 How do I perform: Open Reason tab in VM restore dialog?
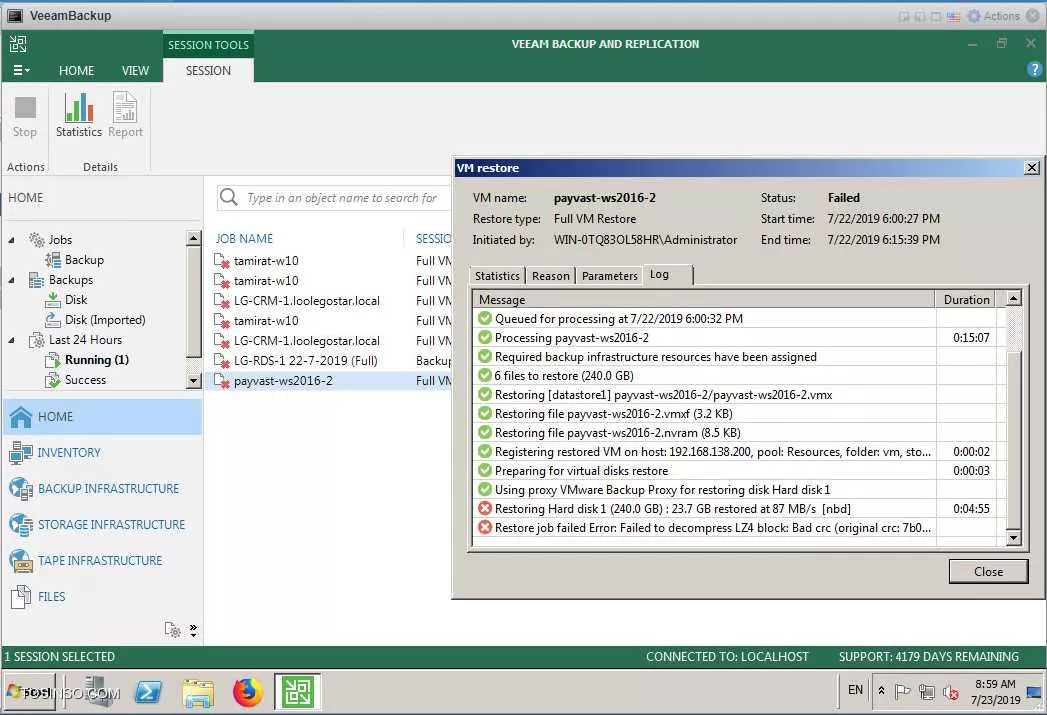pos(550,276)
